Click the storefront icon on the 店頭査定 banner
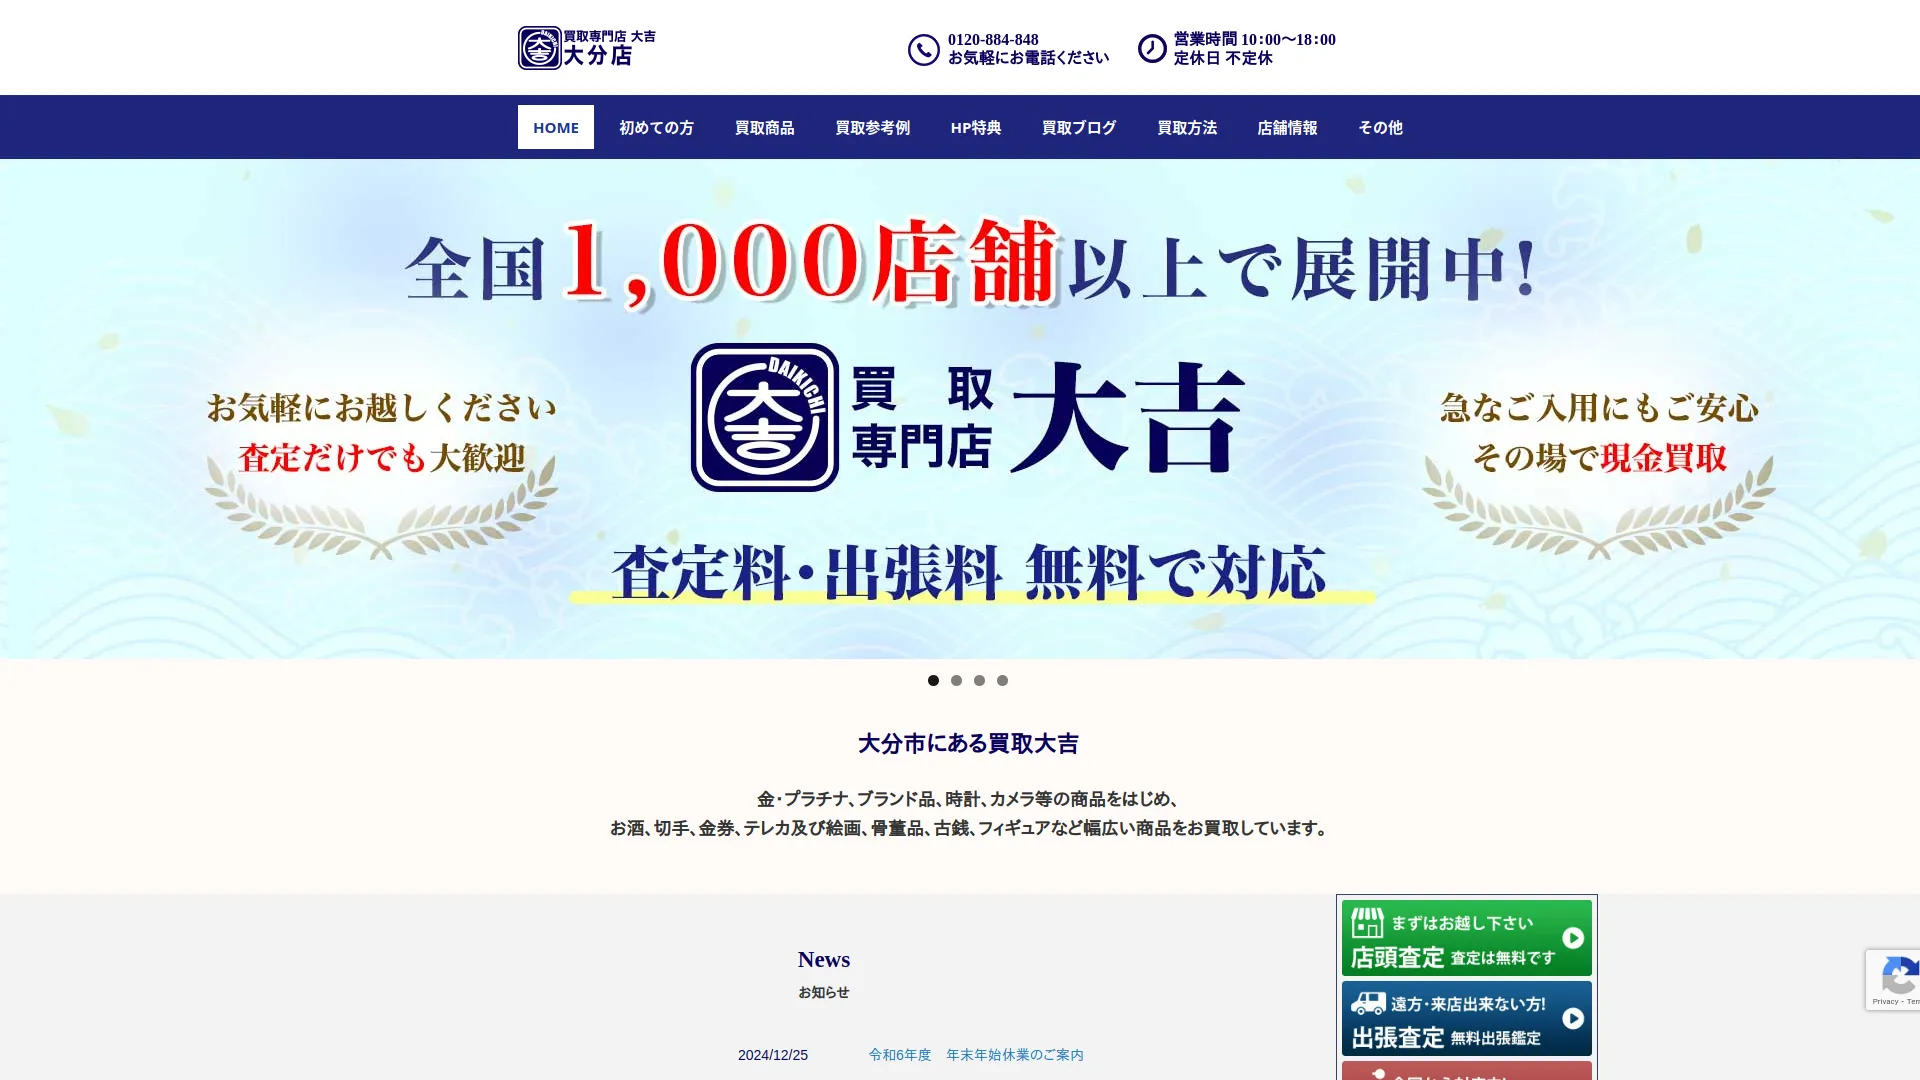The width and height of the screenshot is (1920, 1080). [1367, 922]
